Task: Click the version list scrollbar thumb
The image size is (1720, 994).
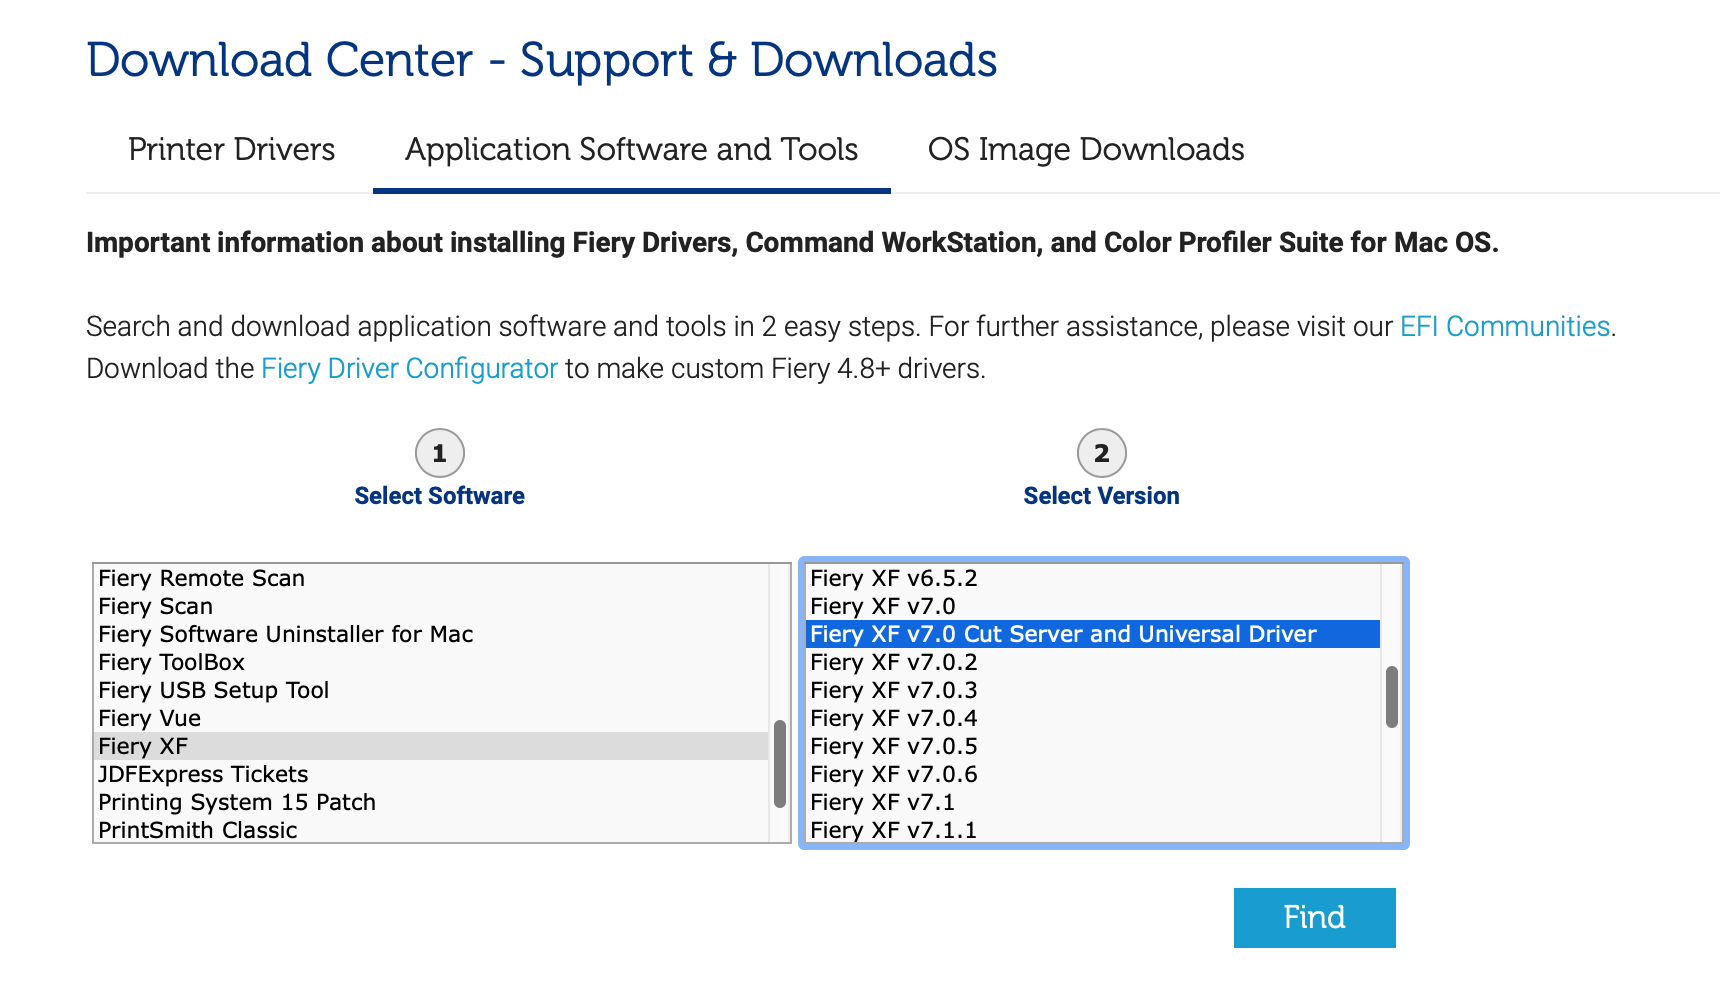Action: (1391, 697)
